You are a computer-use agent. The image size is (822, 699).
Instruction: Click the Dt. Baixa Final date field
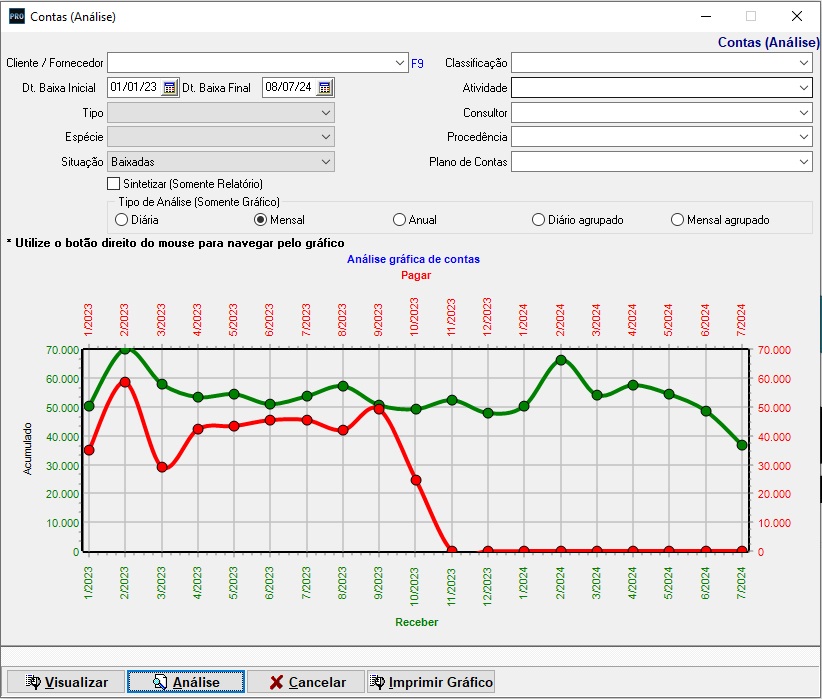[290, 88]
